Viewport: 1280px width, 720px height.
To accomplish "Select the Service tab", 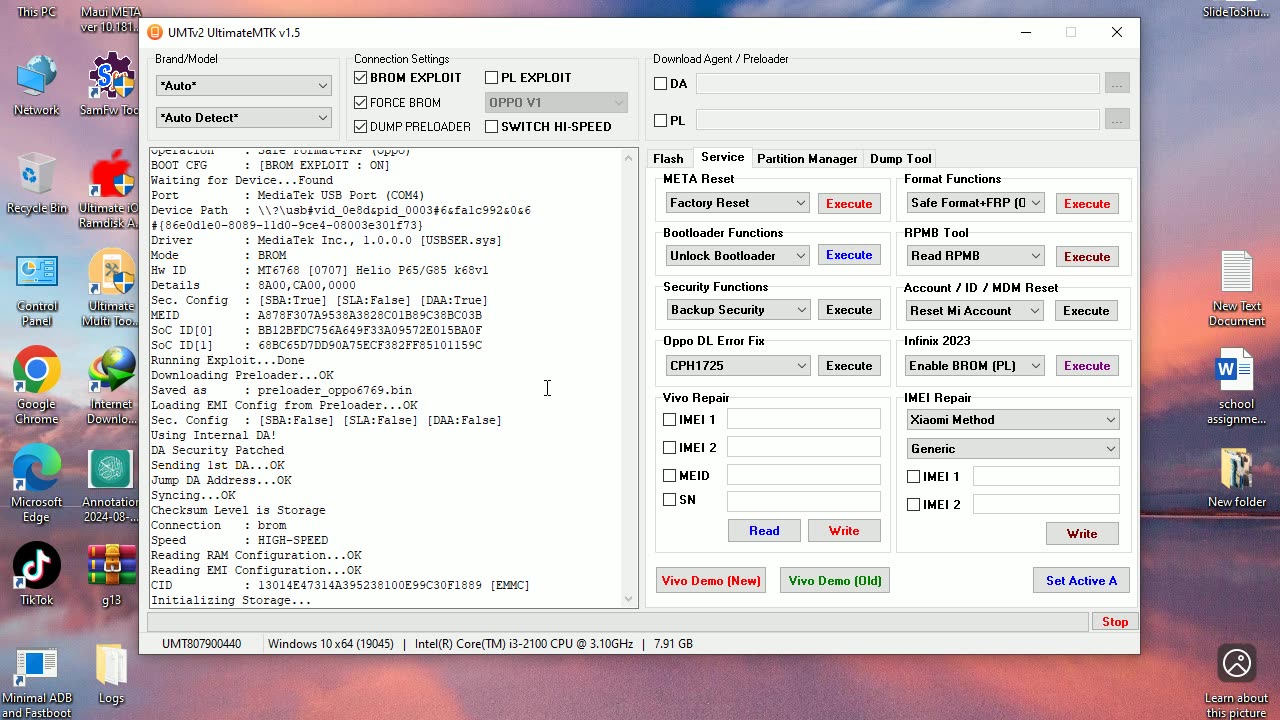I will (722, 157).
